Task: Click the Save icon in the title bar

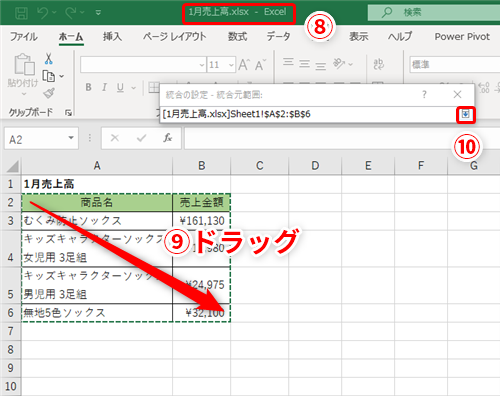Action: pyautogui.click(x=22, y=13)
